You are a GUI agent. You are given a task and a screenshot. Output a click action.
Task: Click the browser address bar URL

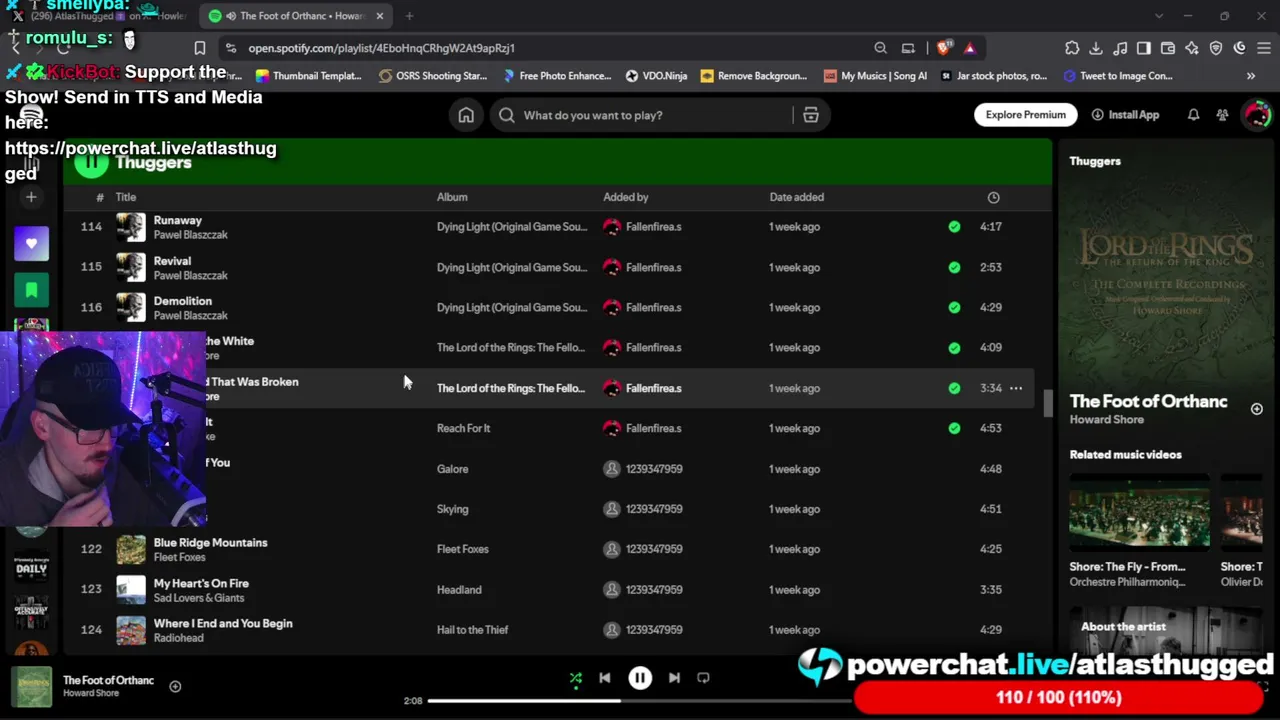(x=382, y=48)
